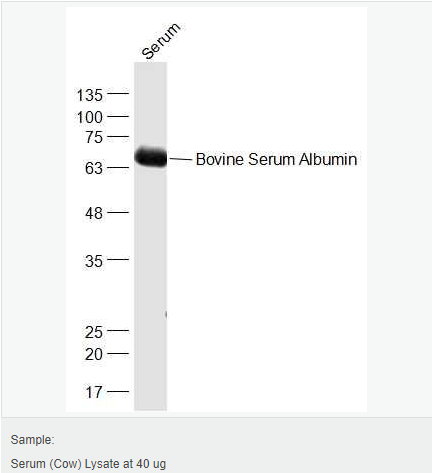Click the 75 molecular weight marker
Image resolution: width=432 pixels, height=473 pixels.
[94, 137]
